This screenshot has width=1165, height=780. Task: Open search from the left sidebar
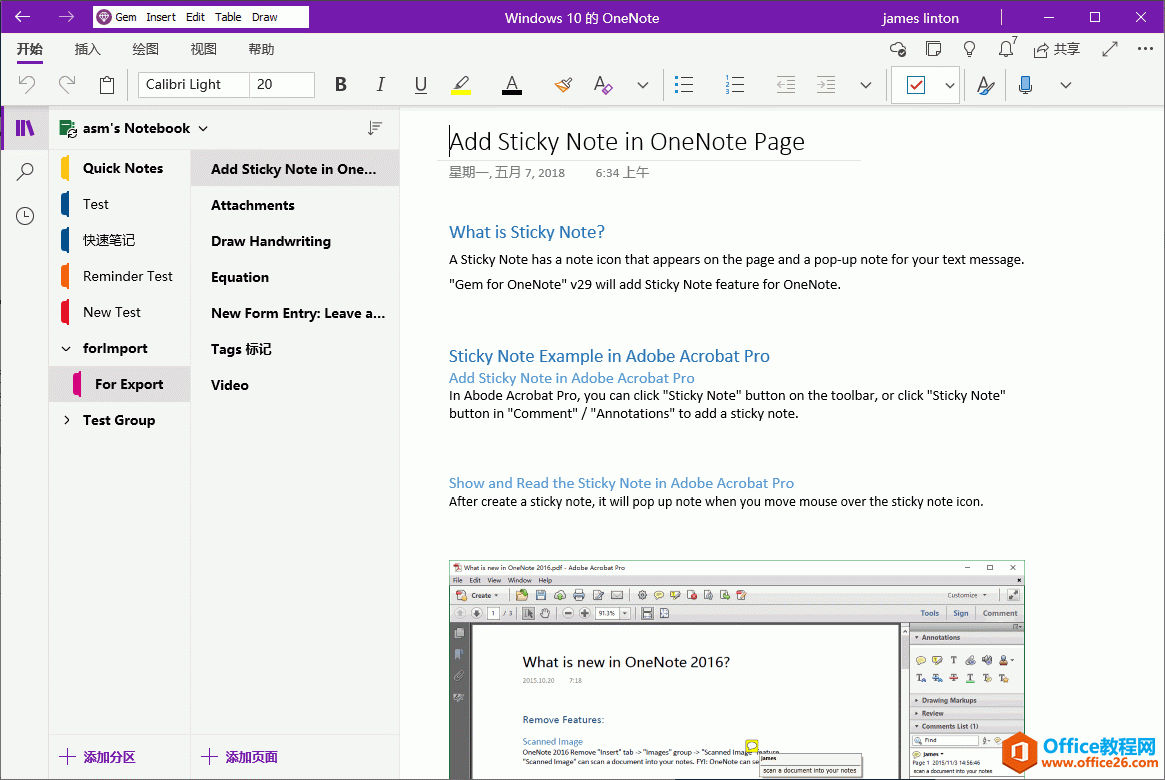(24, 170)
